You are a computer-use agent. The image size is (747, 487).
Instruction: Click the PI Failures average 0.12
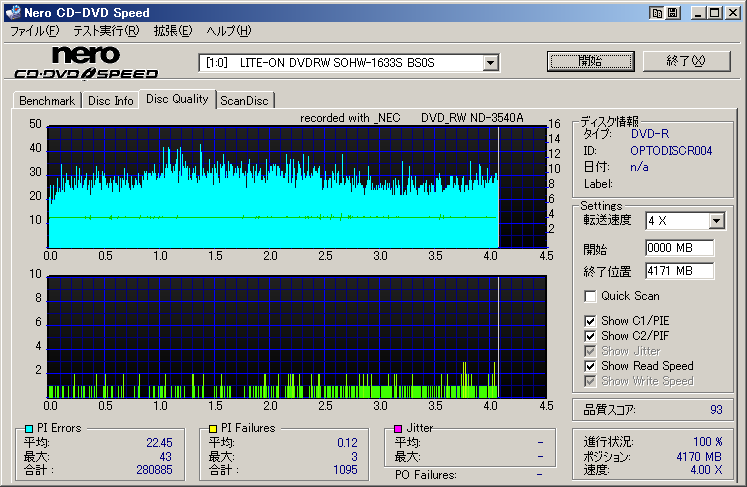347,443
